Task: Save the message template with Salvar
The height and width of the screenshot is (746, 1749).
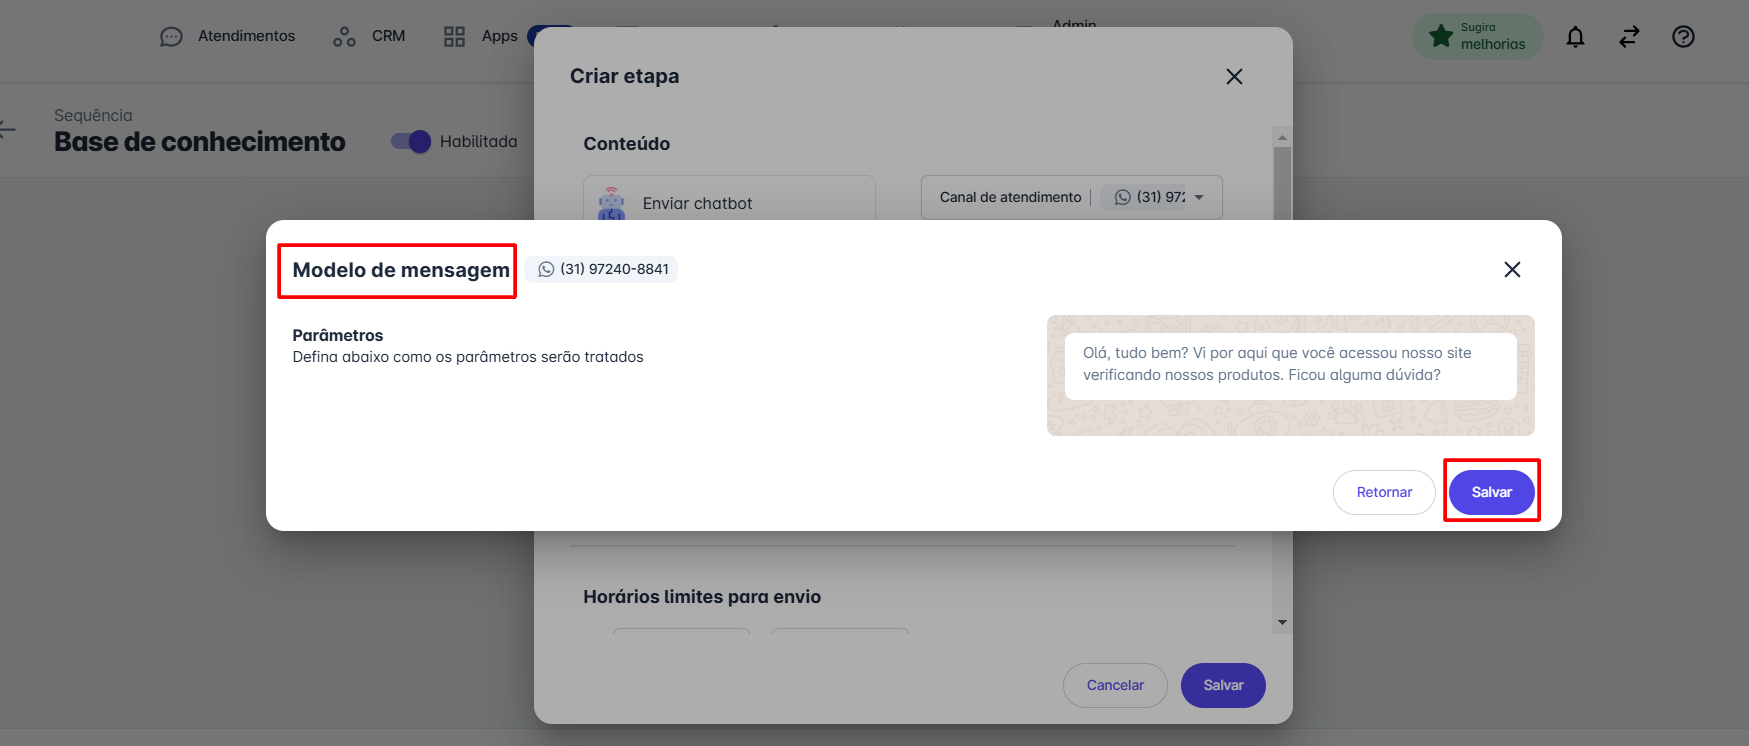Action: click(1491, 491)
